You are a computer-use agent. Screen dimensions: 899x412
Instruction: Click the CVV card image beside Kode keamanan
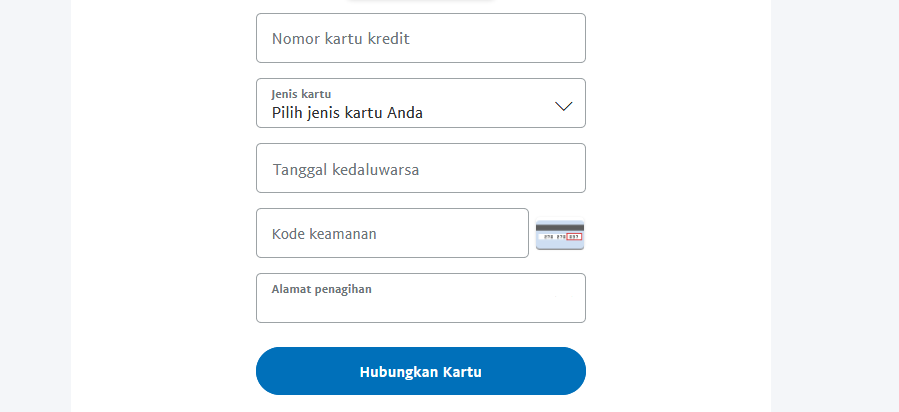560,235
